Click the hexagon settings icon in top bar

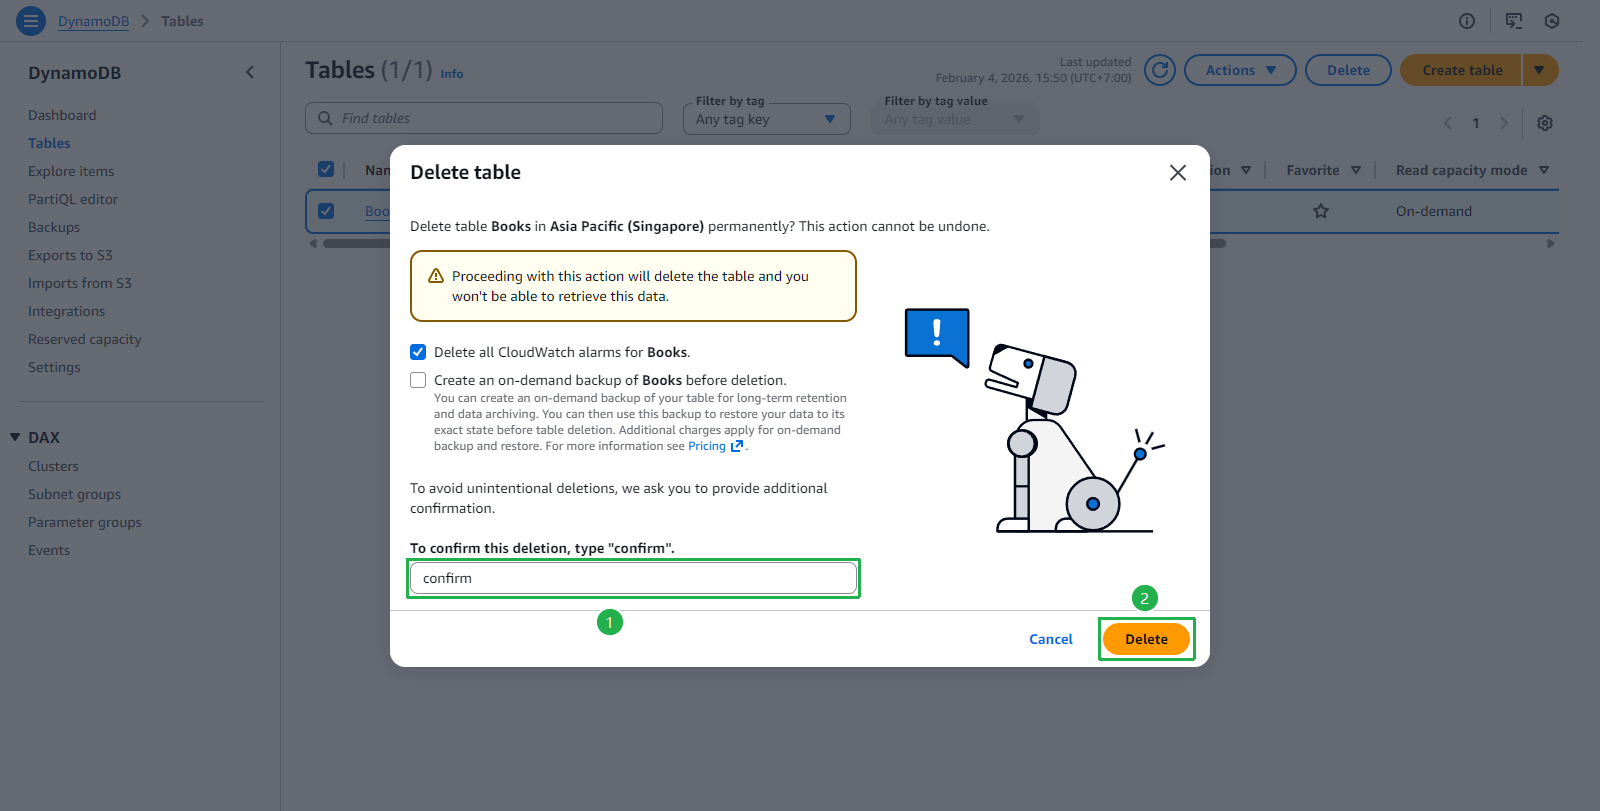tap(1552, 21)
